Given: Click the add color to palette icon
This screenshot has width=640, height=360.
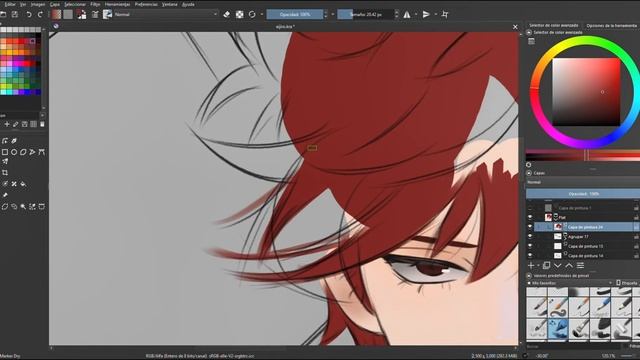Looking at the screenshot, I should click(x=7, y=124).
